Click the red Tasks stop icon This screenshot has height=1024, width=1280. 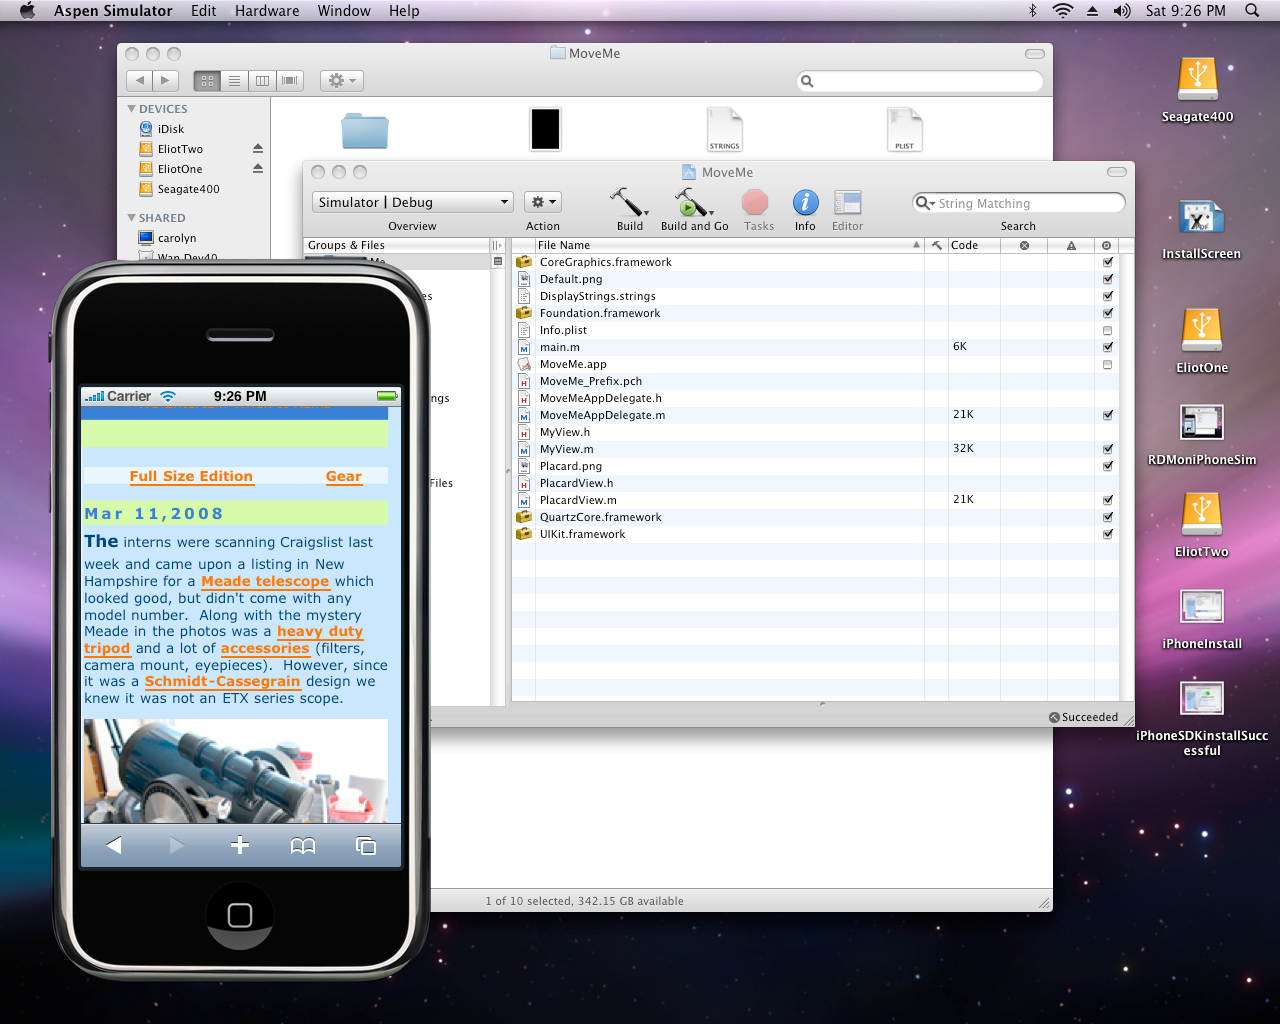coord(755,203)
